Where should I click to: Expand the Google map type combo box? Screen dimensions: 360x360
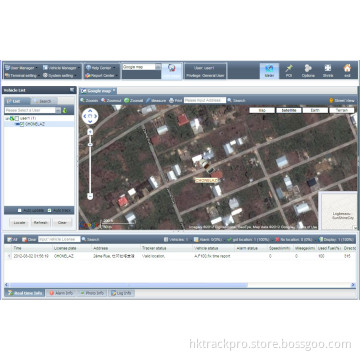click(158, 67)
